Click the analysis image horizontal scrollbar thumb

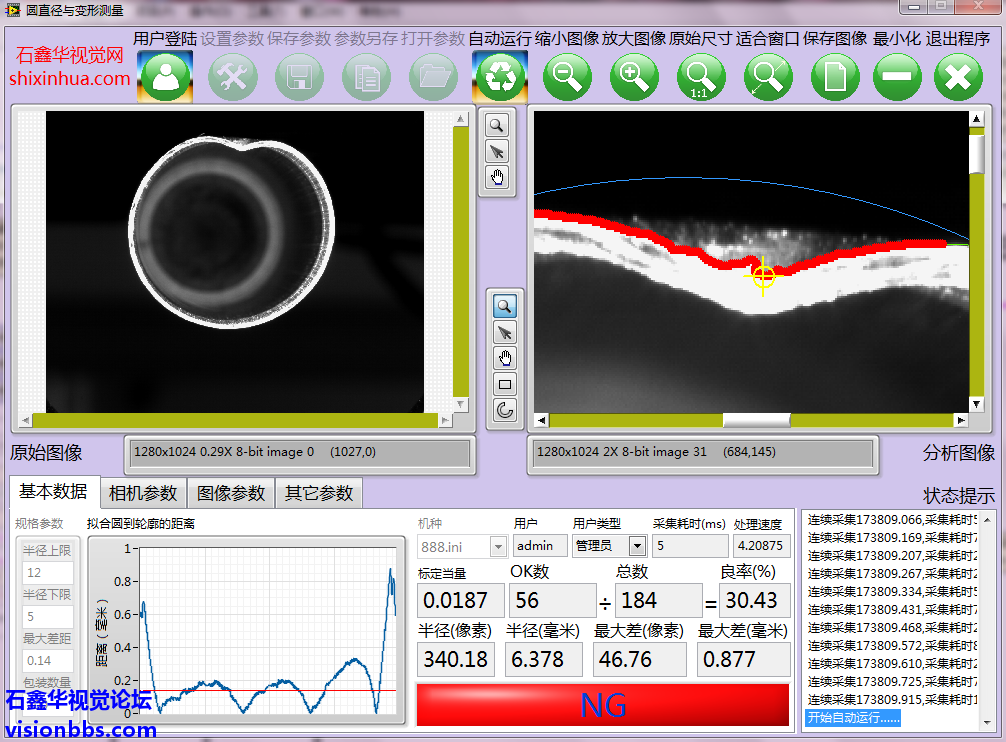tap(756, 420)
